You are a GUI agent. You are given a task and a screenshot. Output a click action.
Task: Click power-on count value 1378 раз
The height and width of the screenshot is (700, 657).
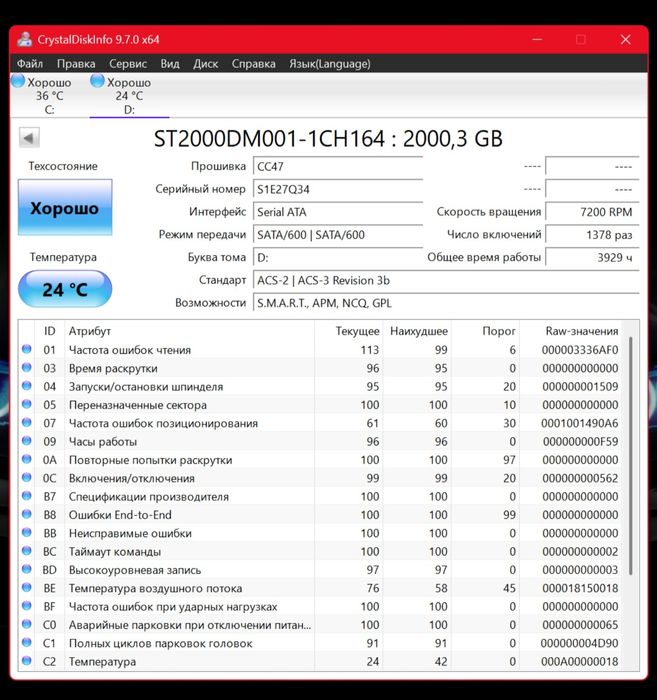tap(592, 235)
